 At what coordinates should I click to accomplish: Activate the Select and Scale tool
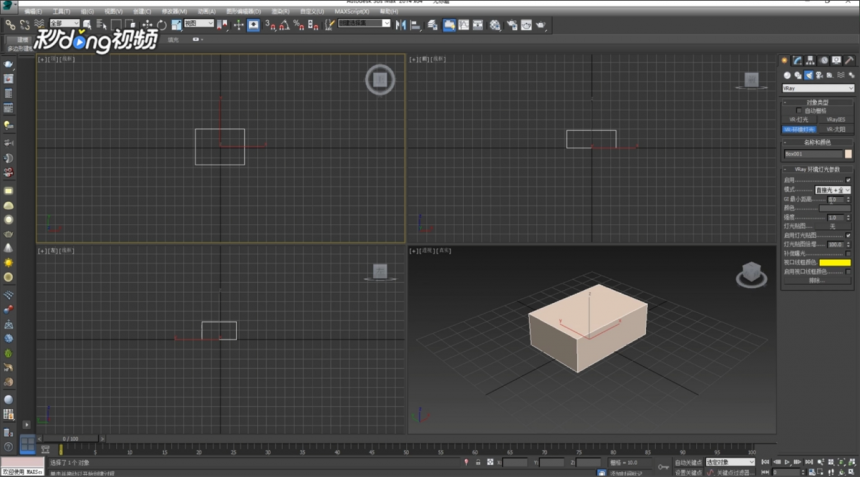click(176, 25)
